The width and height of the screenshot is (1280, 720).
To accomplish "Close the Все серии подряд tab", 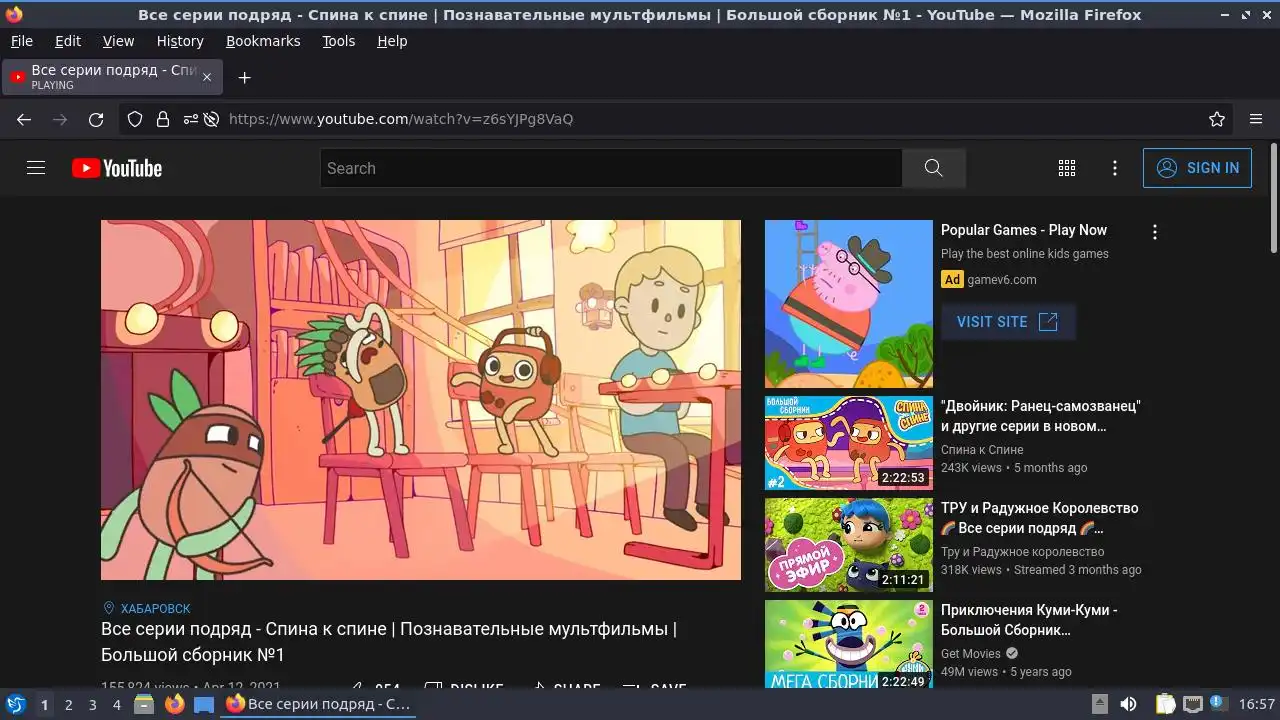I will pos(207,77).
